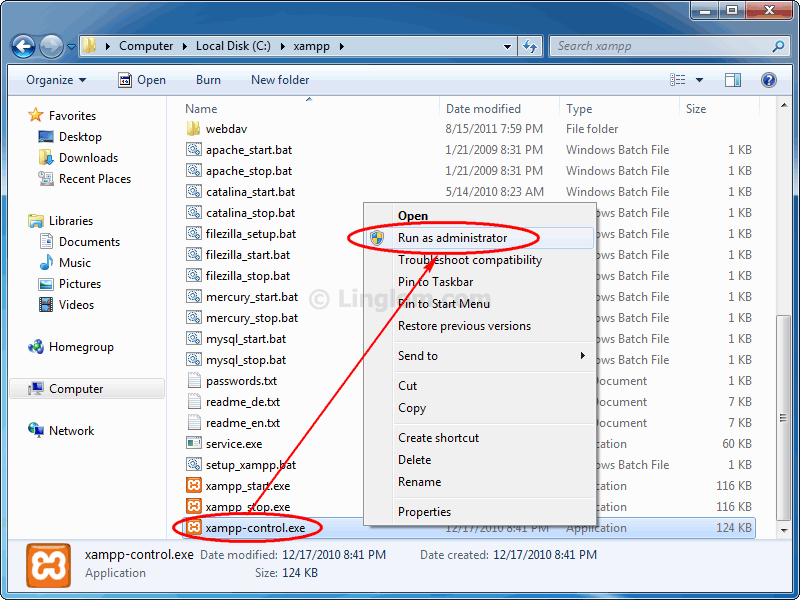Choose Troubleshoot compatibility
800x600 pixels.
(480, 260)
